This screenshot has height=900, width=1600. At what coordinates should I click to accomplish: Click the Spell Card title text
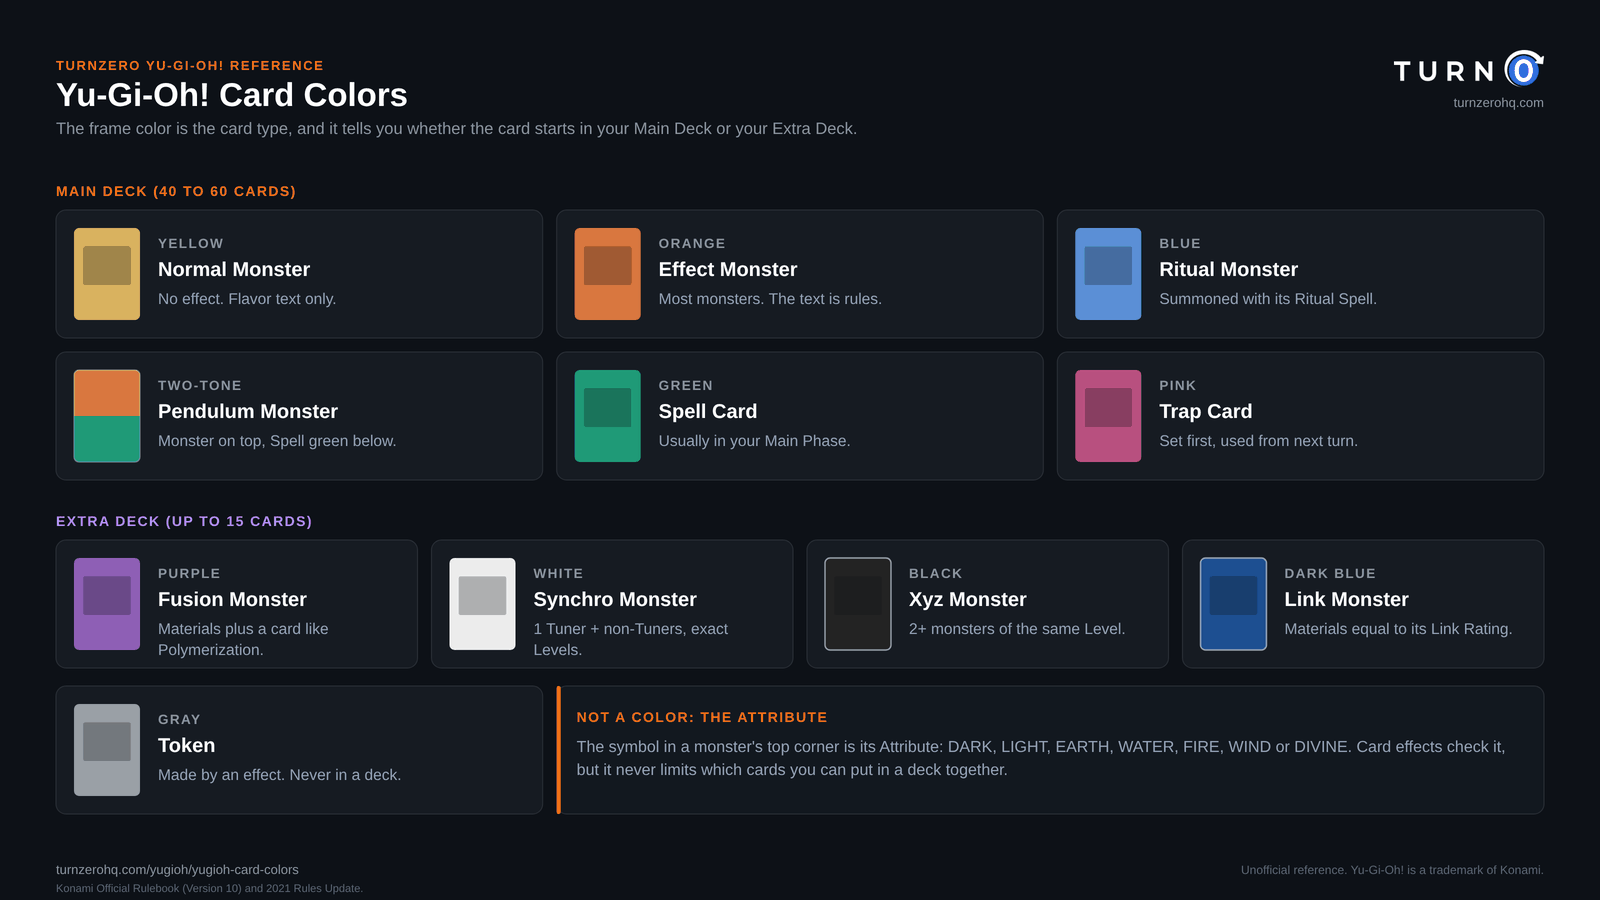[x=708, y=411]
